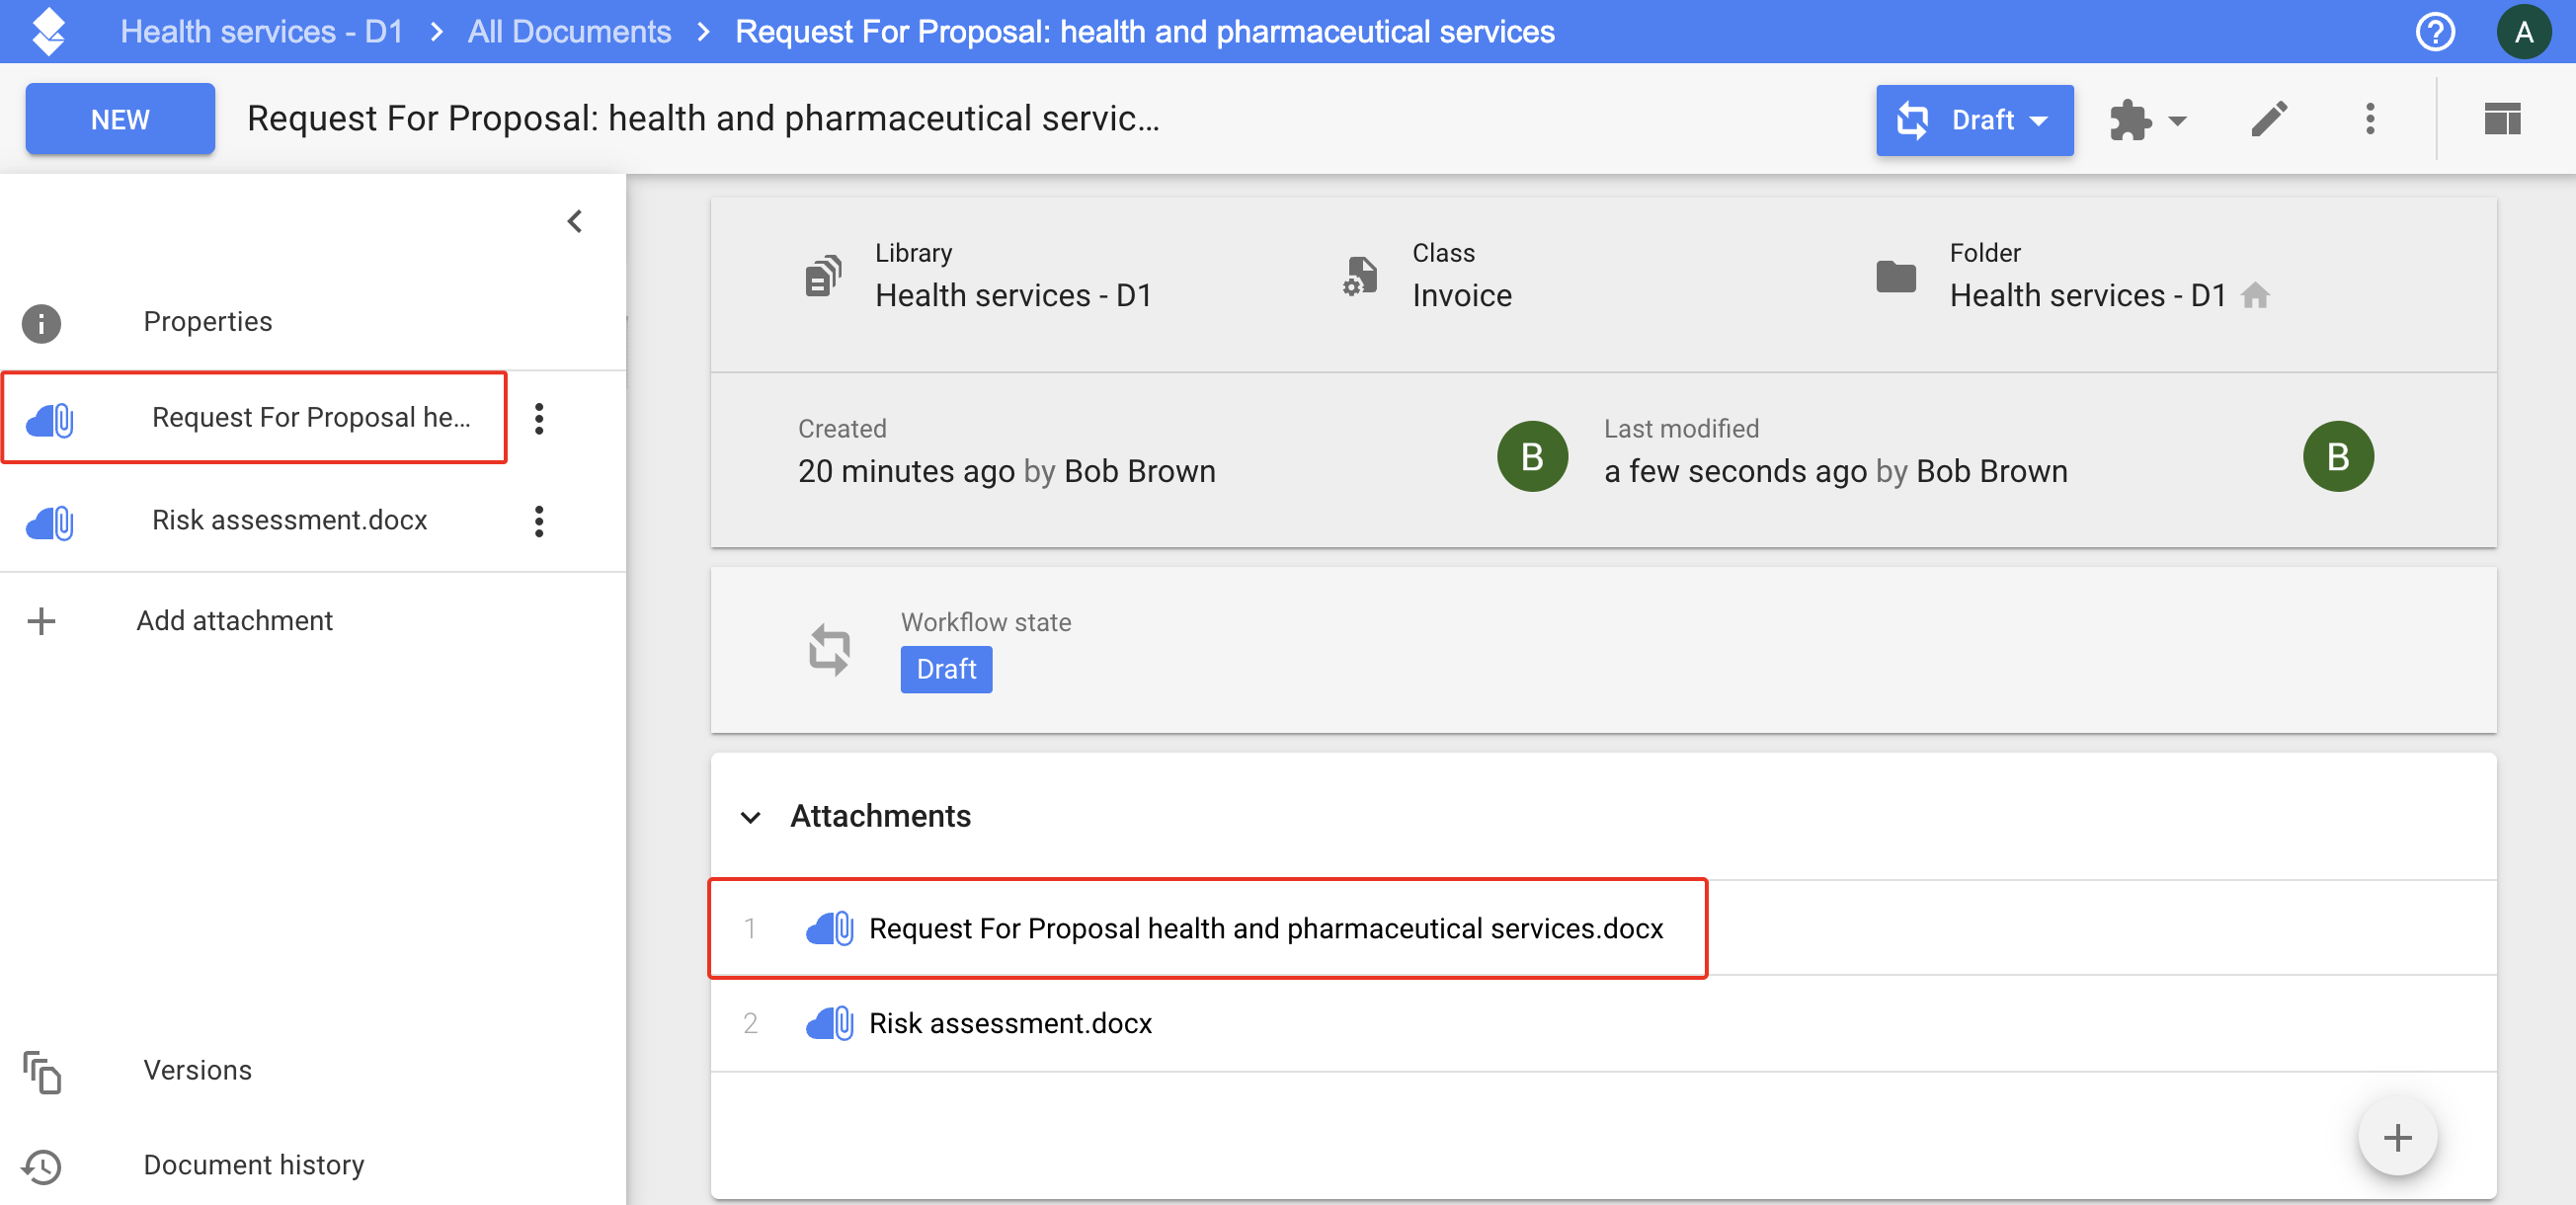
Task: Open the Versions sidebar item
Action: (x=197, y=1070)
